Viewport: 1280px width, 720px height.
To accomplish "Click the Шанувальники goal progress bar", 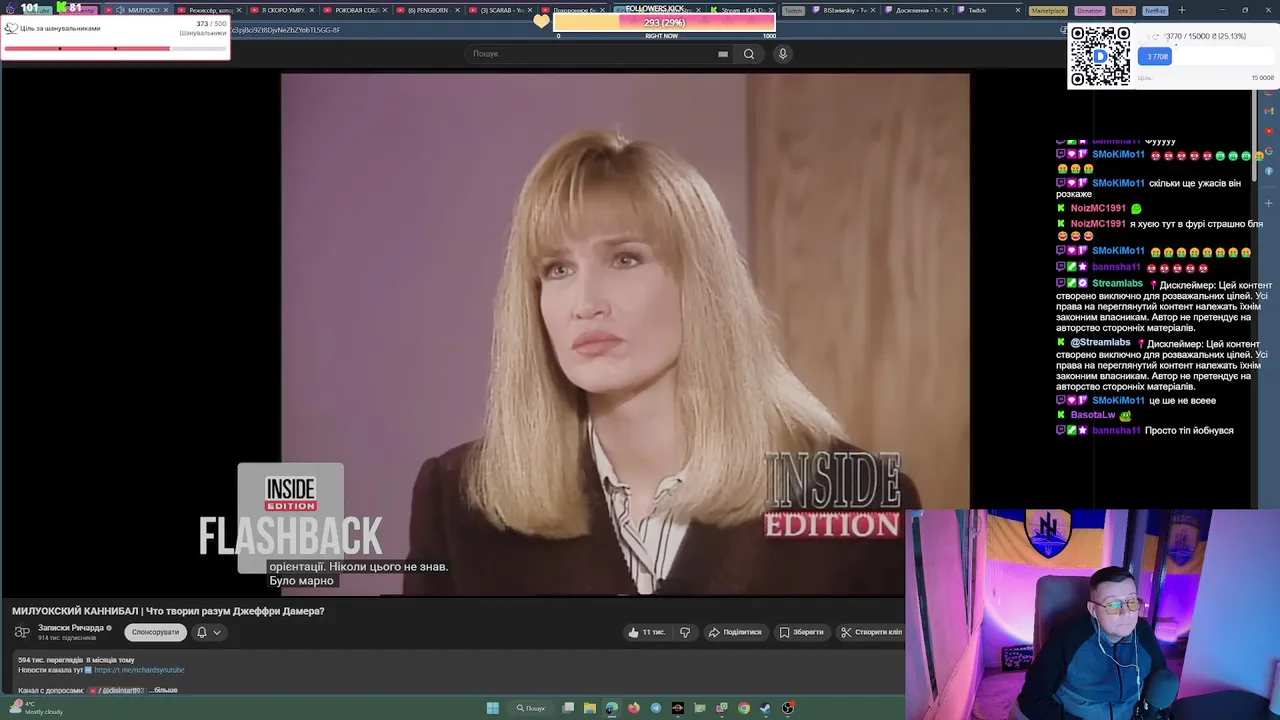I will click(x=115, y=48).
